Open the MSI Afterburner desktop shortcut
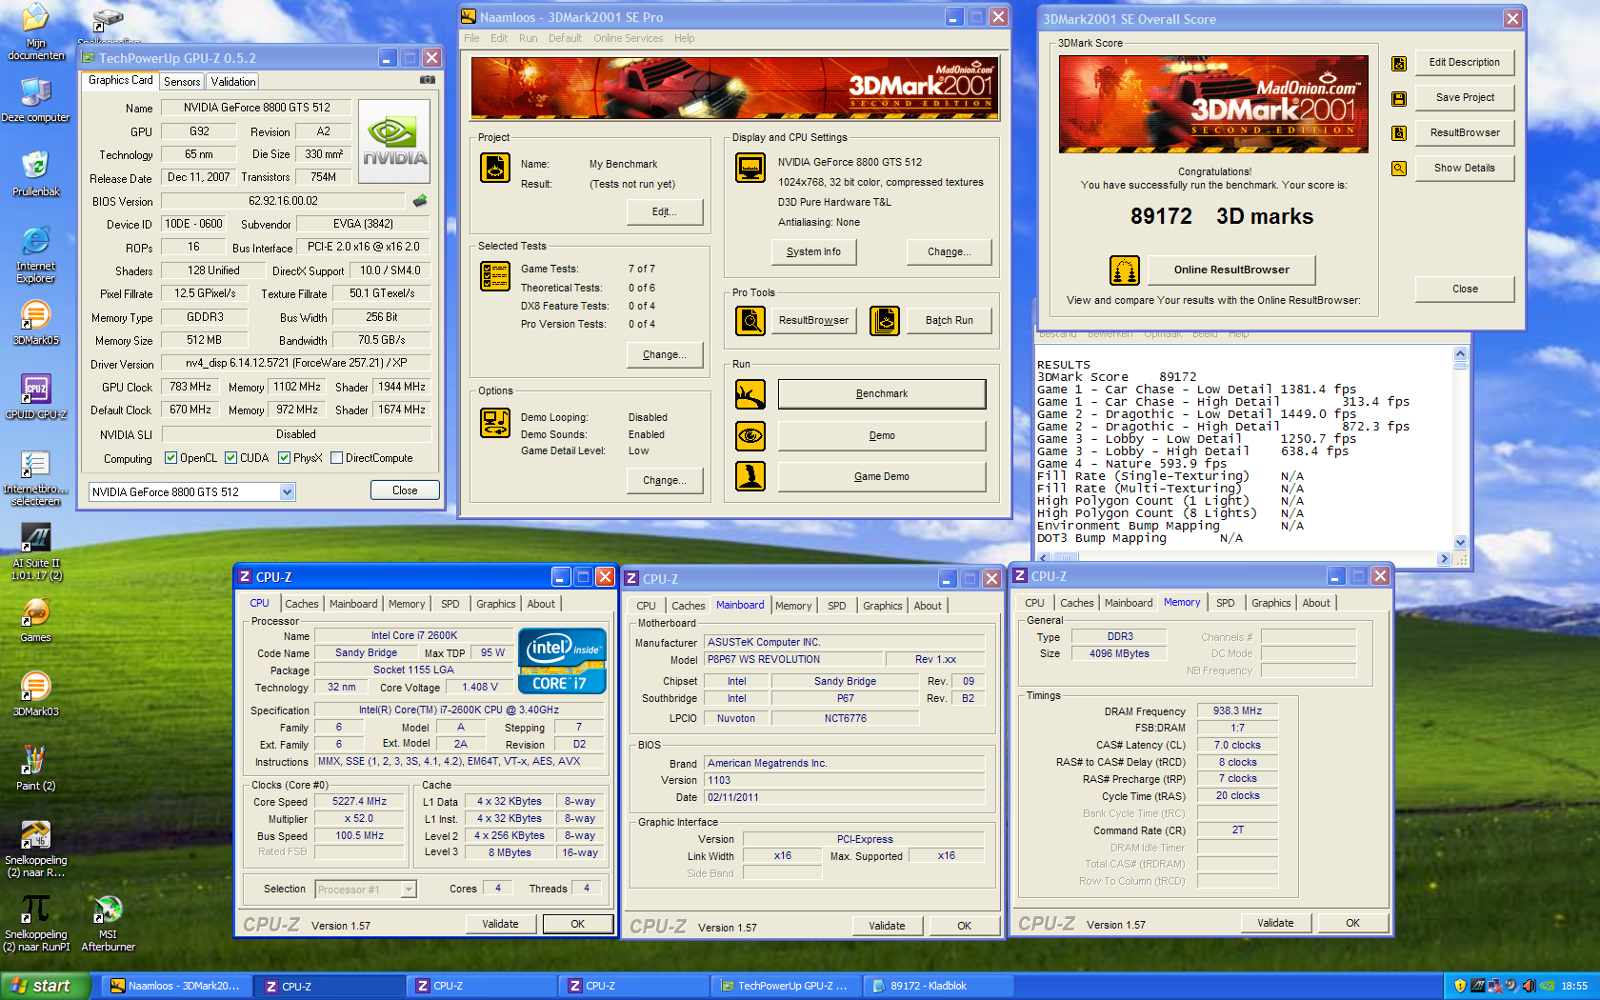Image resolution: width=1600 pixels, height=1000 pixels. coord(108,923)
